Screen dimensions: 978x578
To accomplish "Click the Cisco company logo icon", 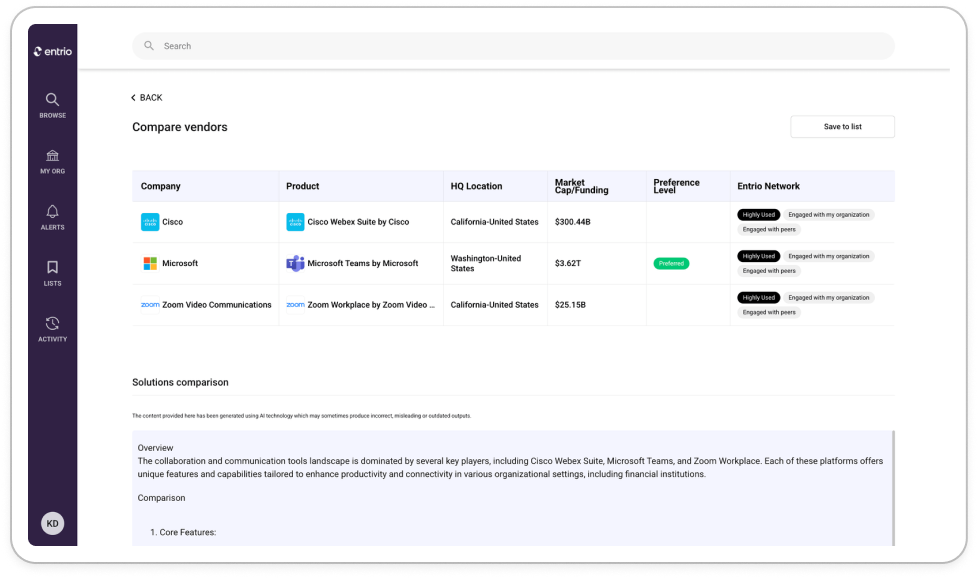I will click(x=150, y=222).
